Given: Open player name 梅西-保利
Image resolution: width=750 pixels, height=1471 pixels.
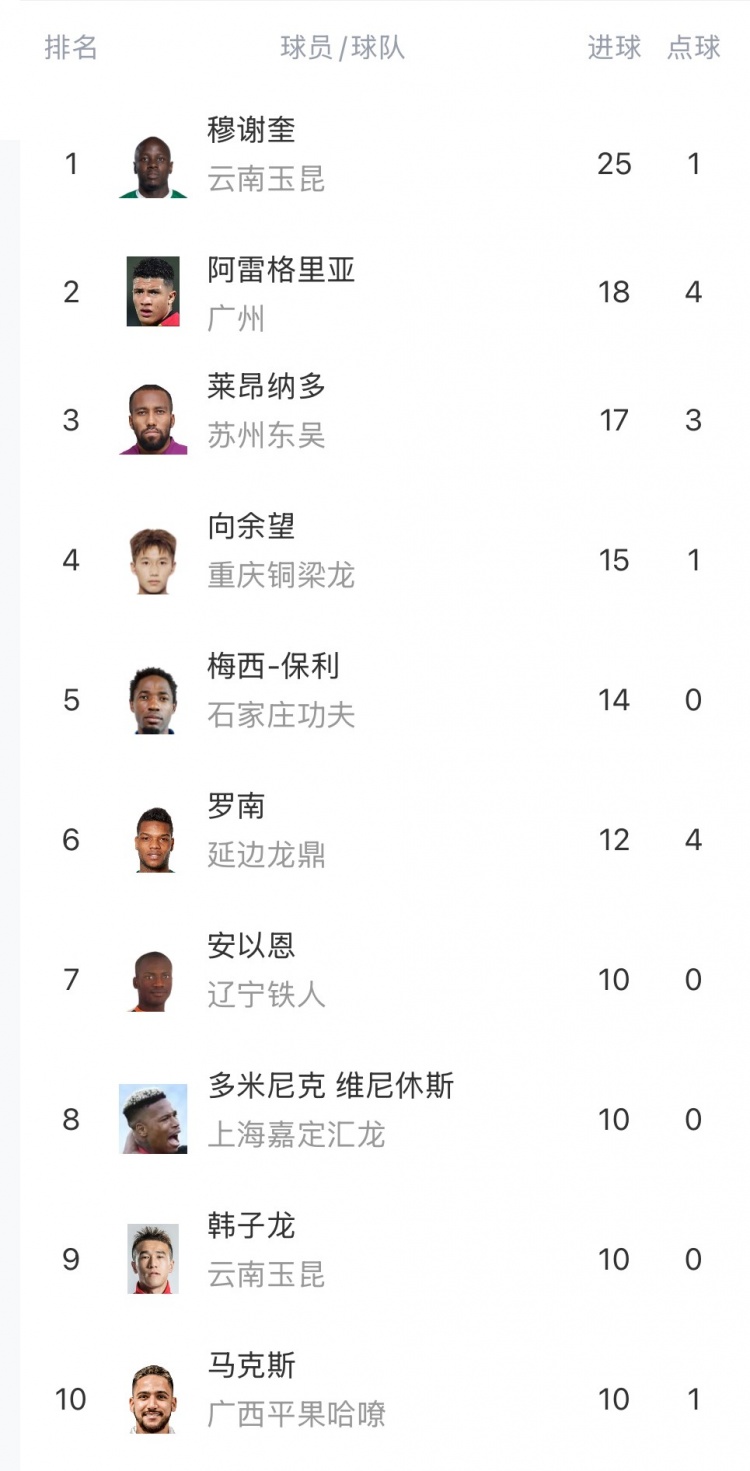Looking at the screenshot, I should [x=273, y=666].
